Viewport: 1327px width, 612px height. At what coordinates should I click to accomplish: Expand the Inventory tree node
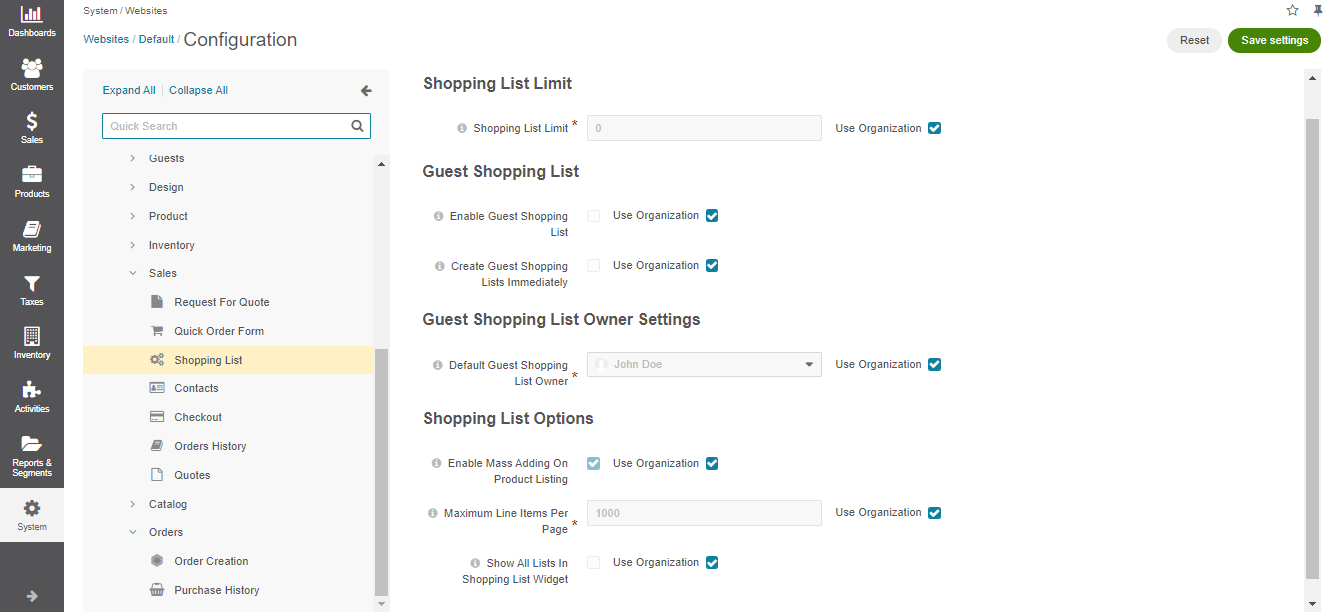(x=133, y=245)
